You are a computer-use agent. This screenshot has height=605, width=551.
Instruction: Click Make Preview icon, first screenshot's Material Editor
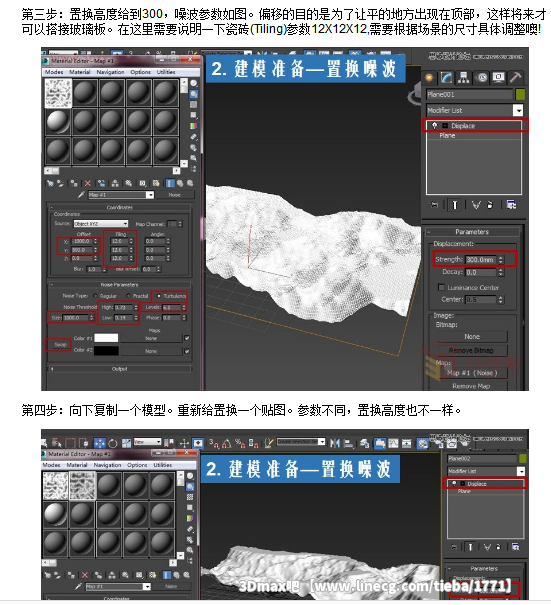point(193,137)
